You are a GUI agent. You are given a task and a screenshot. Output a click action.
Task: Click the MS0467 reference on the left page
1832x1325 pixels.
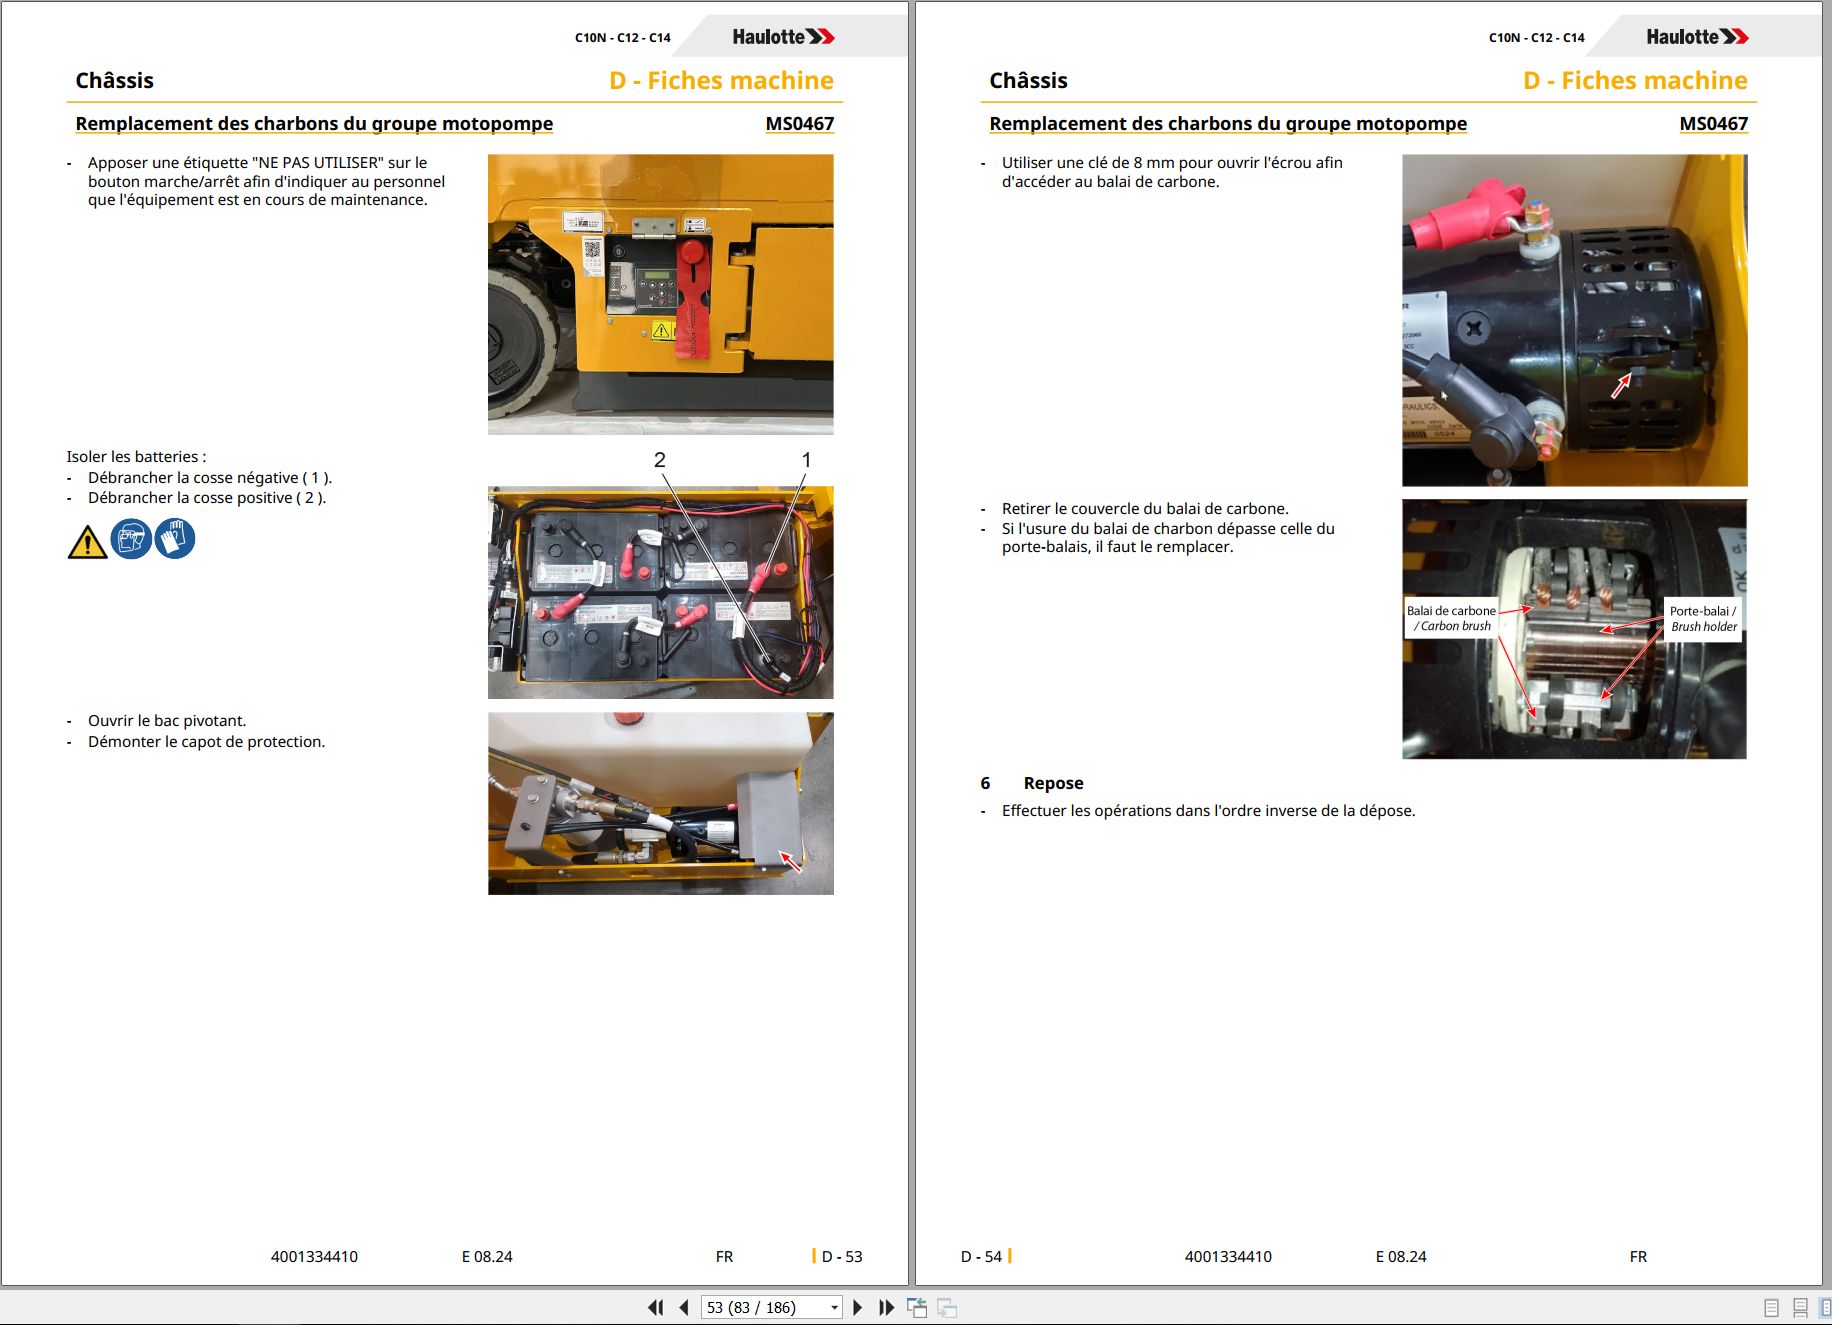(x=799, y=124)
